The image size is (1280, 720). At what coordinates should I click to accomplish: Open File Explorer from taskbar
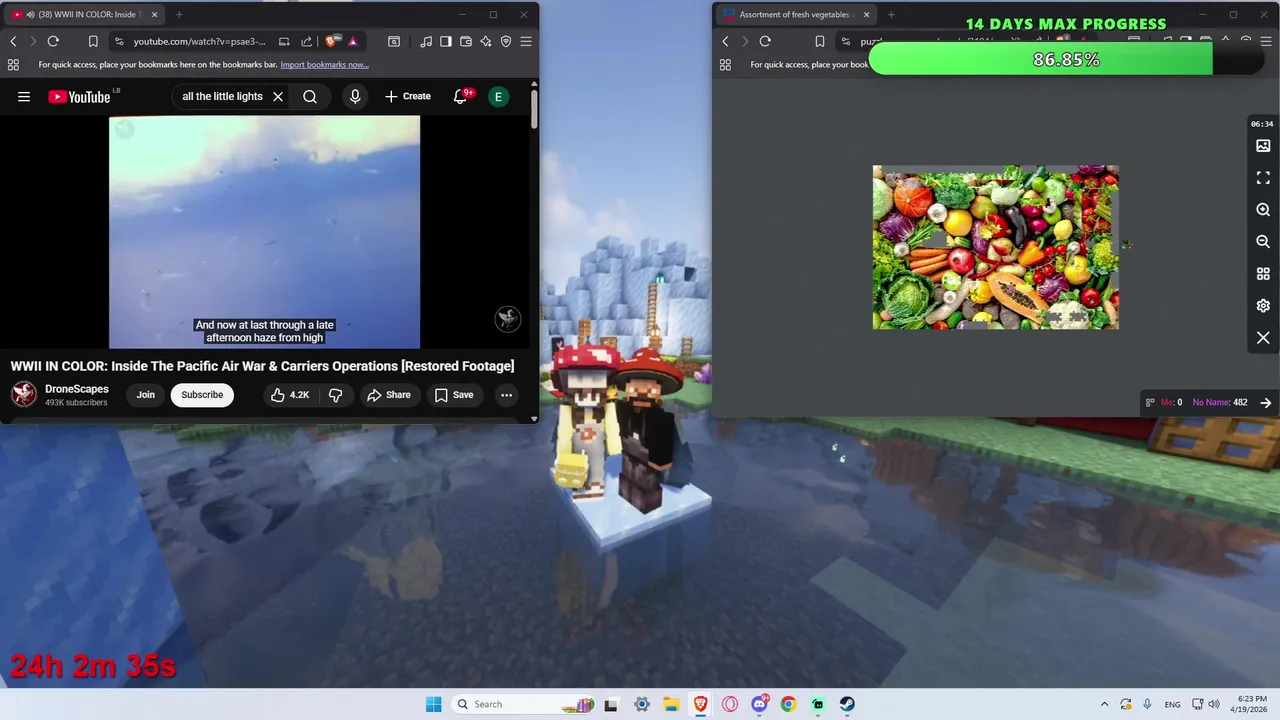[670, 704]
